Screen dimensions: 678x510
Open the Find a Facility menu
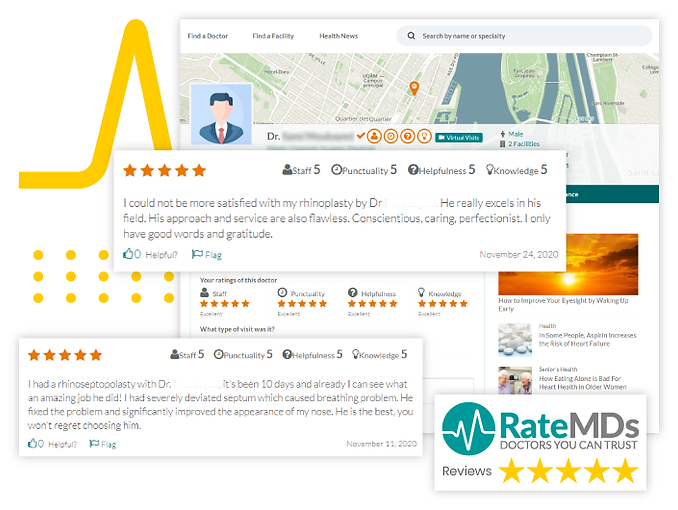pyautogui.click(x=273, y=36)
